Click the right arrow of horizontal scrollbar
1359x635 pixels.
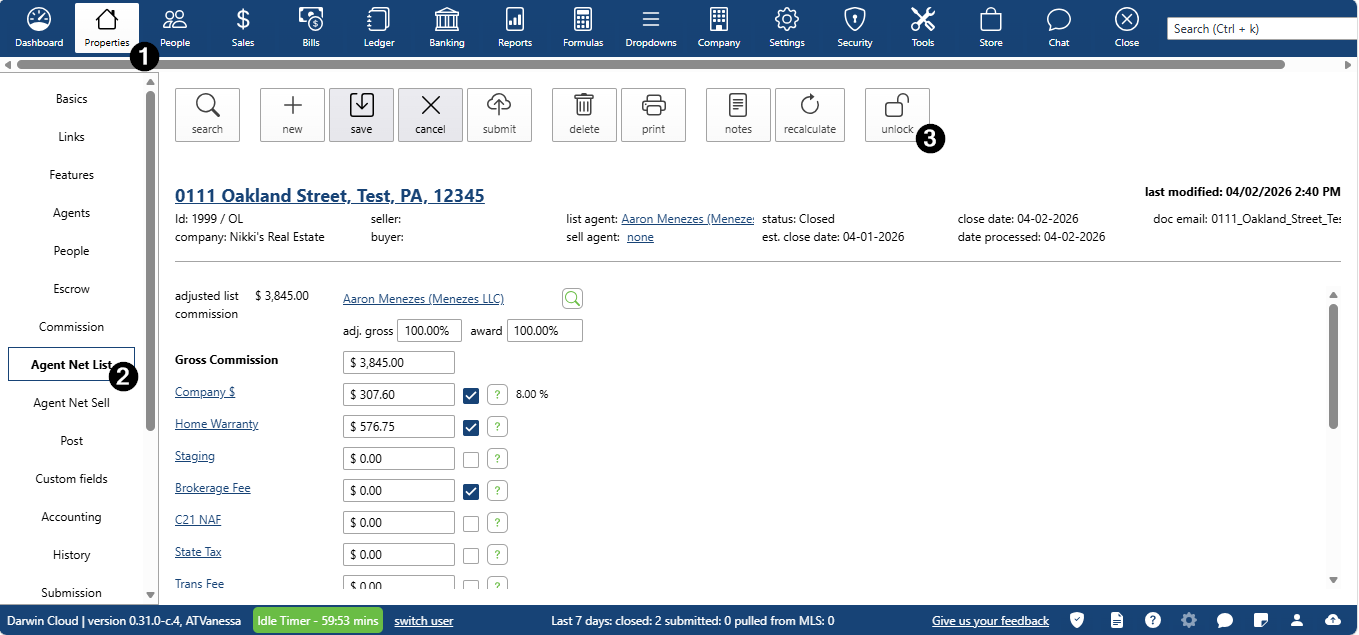pos(1349,64)
